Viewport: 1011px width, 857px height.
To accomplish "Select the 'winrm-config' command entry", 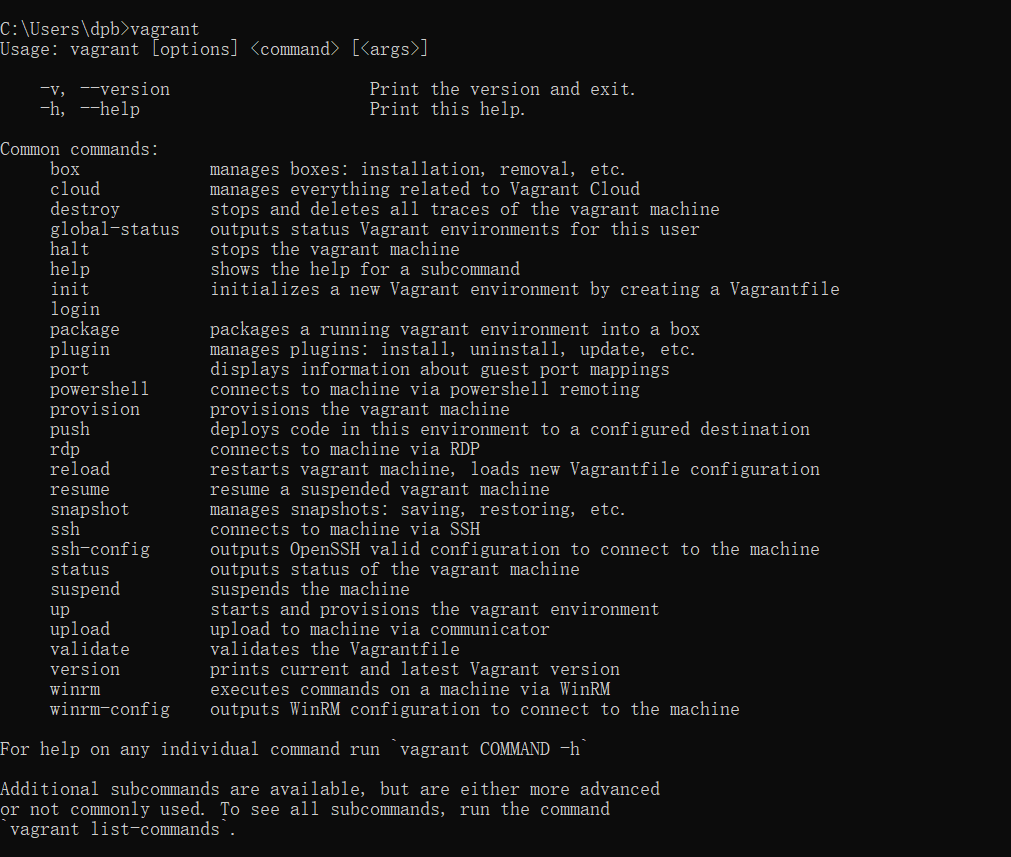I will (x=110, y=709).
